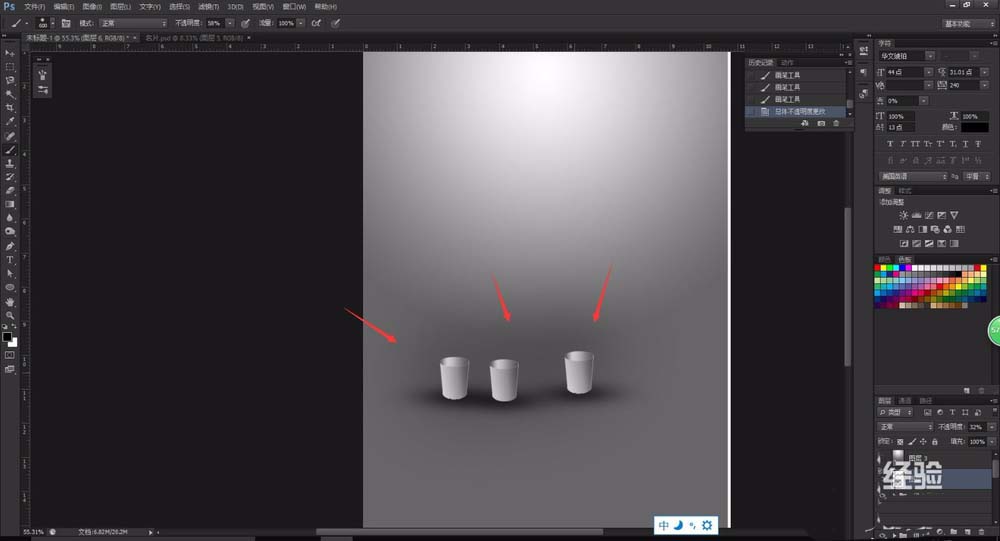This screenshot has width=1000, height=541.
Task: Select the Crop tool in the left toolbar
Action: pyautogui.click(x=10, y=107)
